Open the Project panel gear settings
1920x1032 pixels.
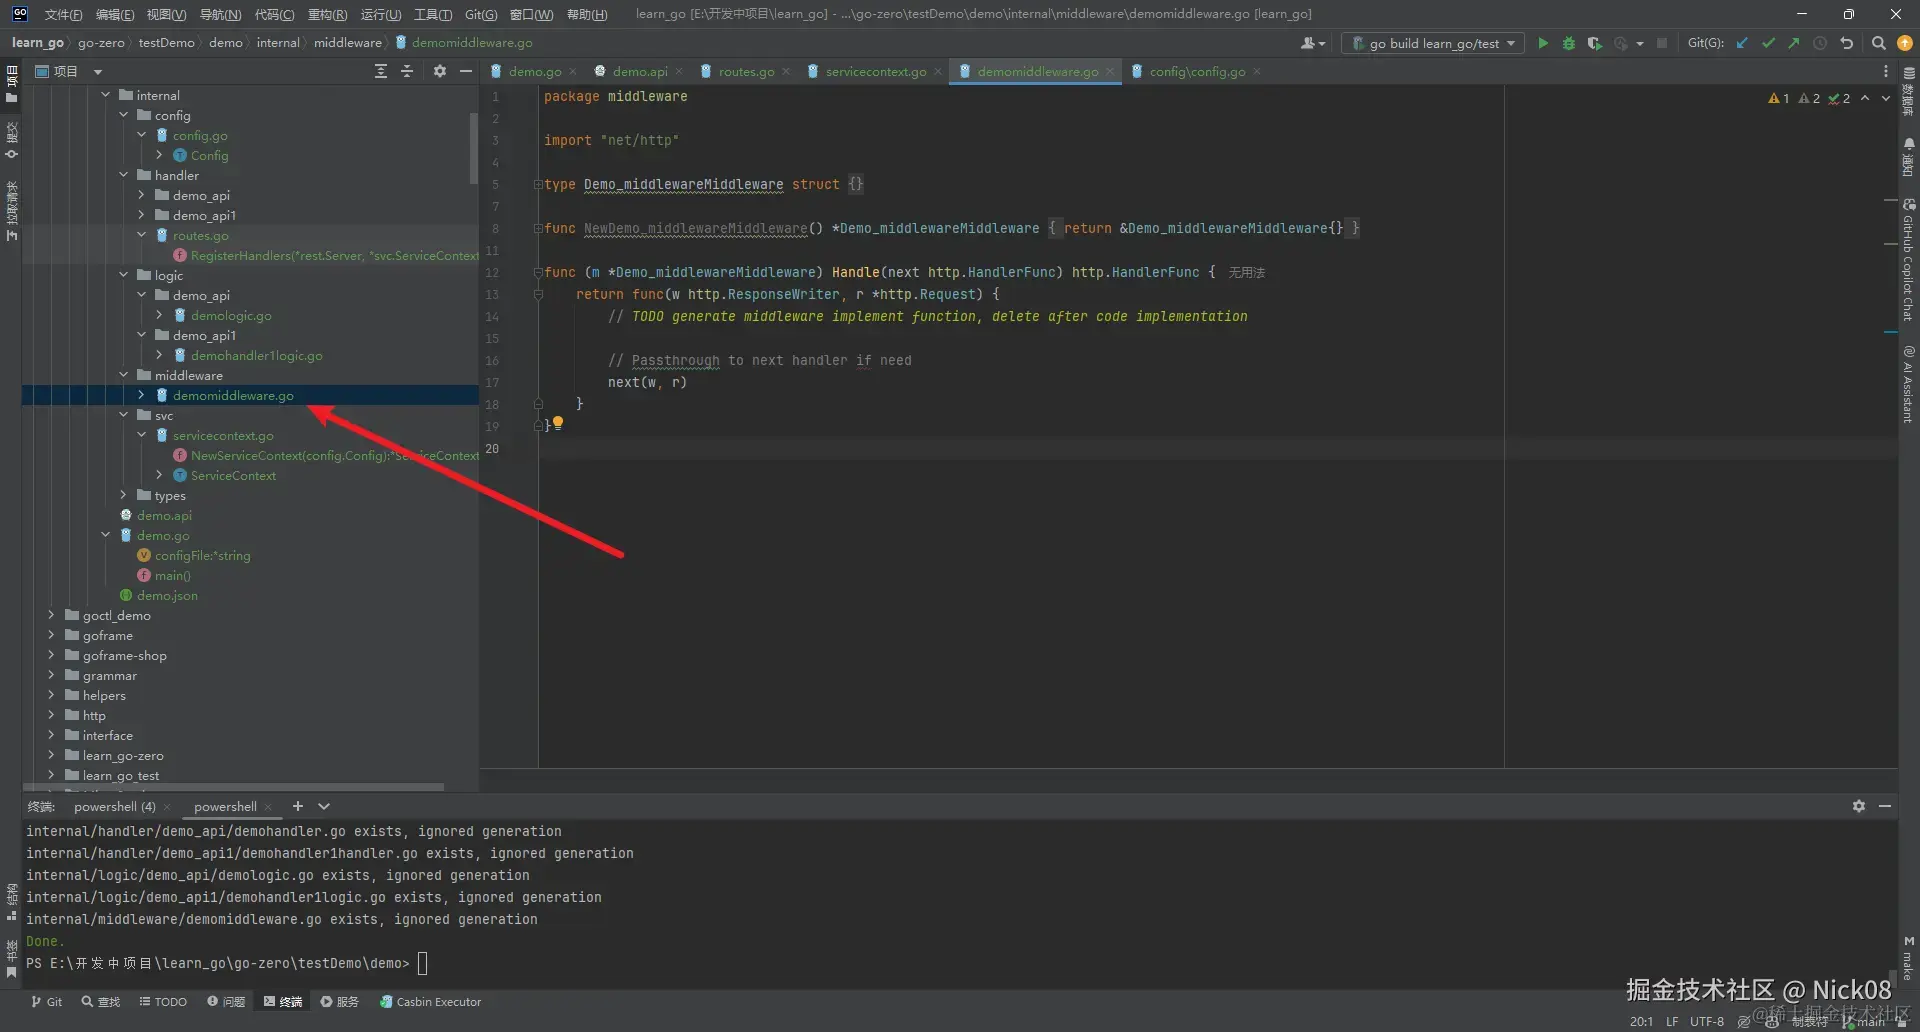pyautogui.click(x=439, y=71)
